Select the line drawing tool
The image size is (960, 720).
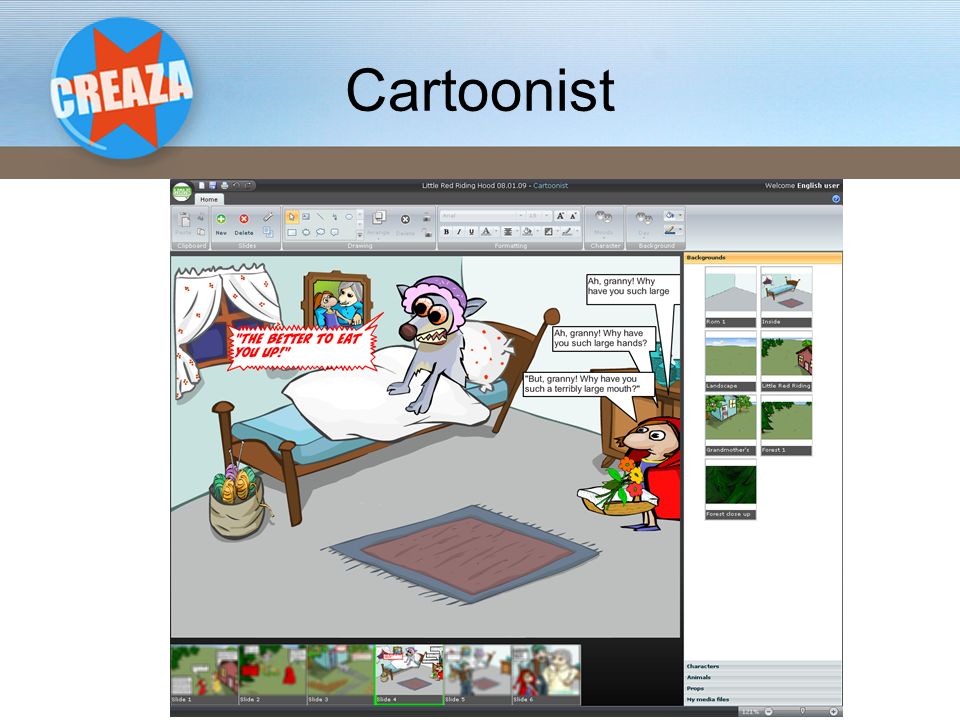pos(320,217)
